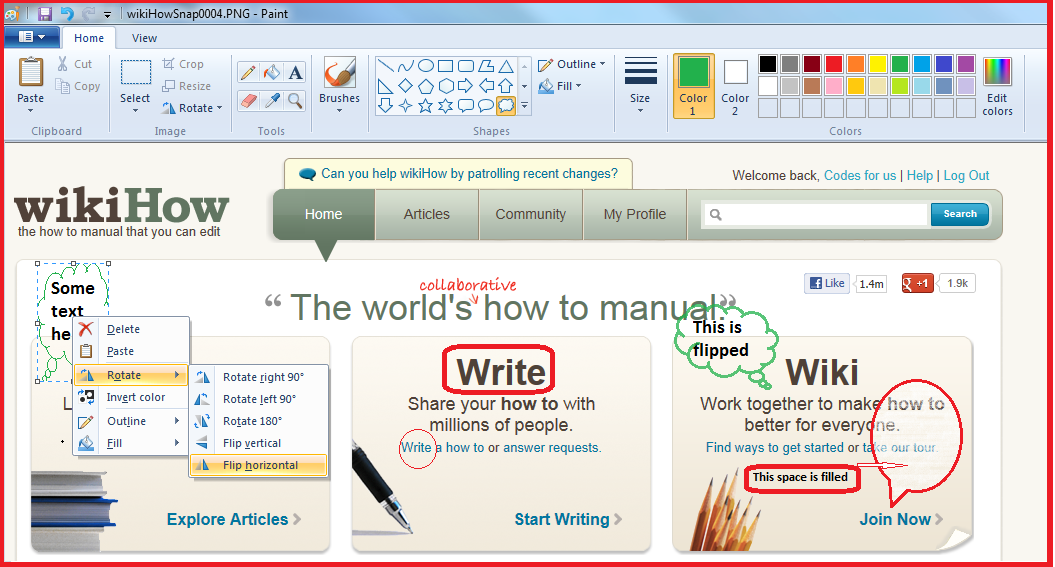The width and height of the screenshot is (1055, 567).
Task: Switch to the View ribbon tab
Action: coord(144,38)
